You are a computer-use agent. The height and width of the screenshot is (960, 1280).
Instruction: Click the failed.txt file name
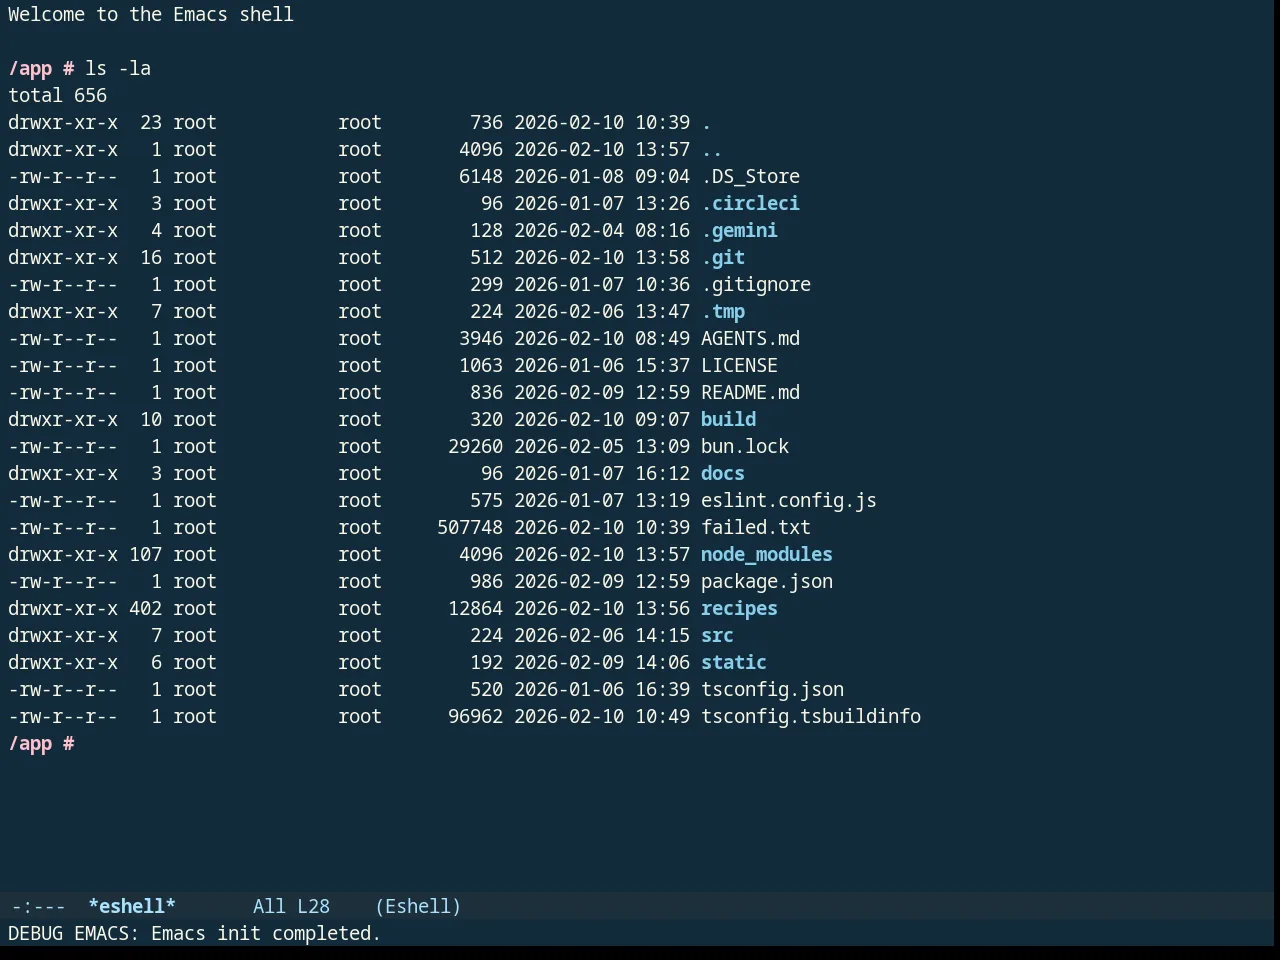pyautogui.click(x=756, y=527)
